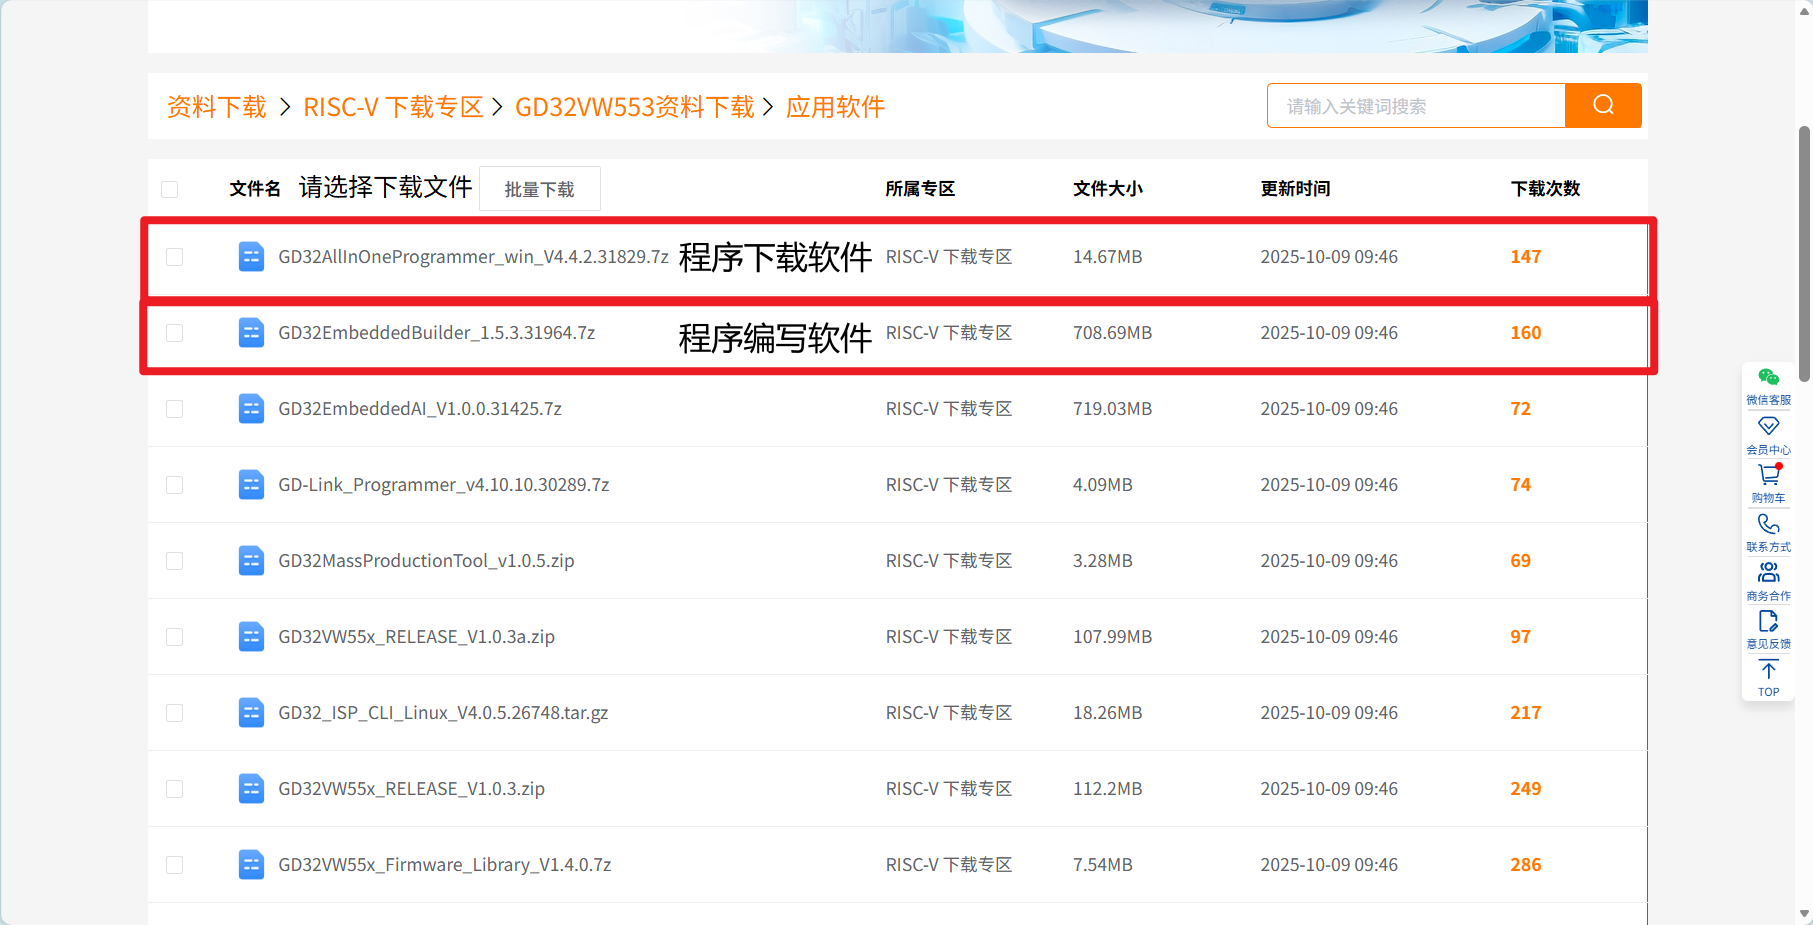
Task: Check the GD-Link_Programmer file checkbox
Action: tap(175, 485)
